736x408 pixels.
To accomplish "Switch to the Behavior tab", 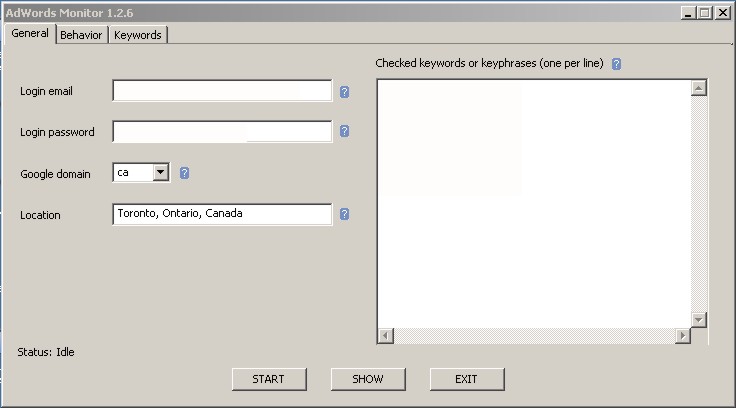I will tap(81, 35).
